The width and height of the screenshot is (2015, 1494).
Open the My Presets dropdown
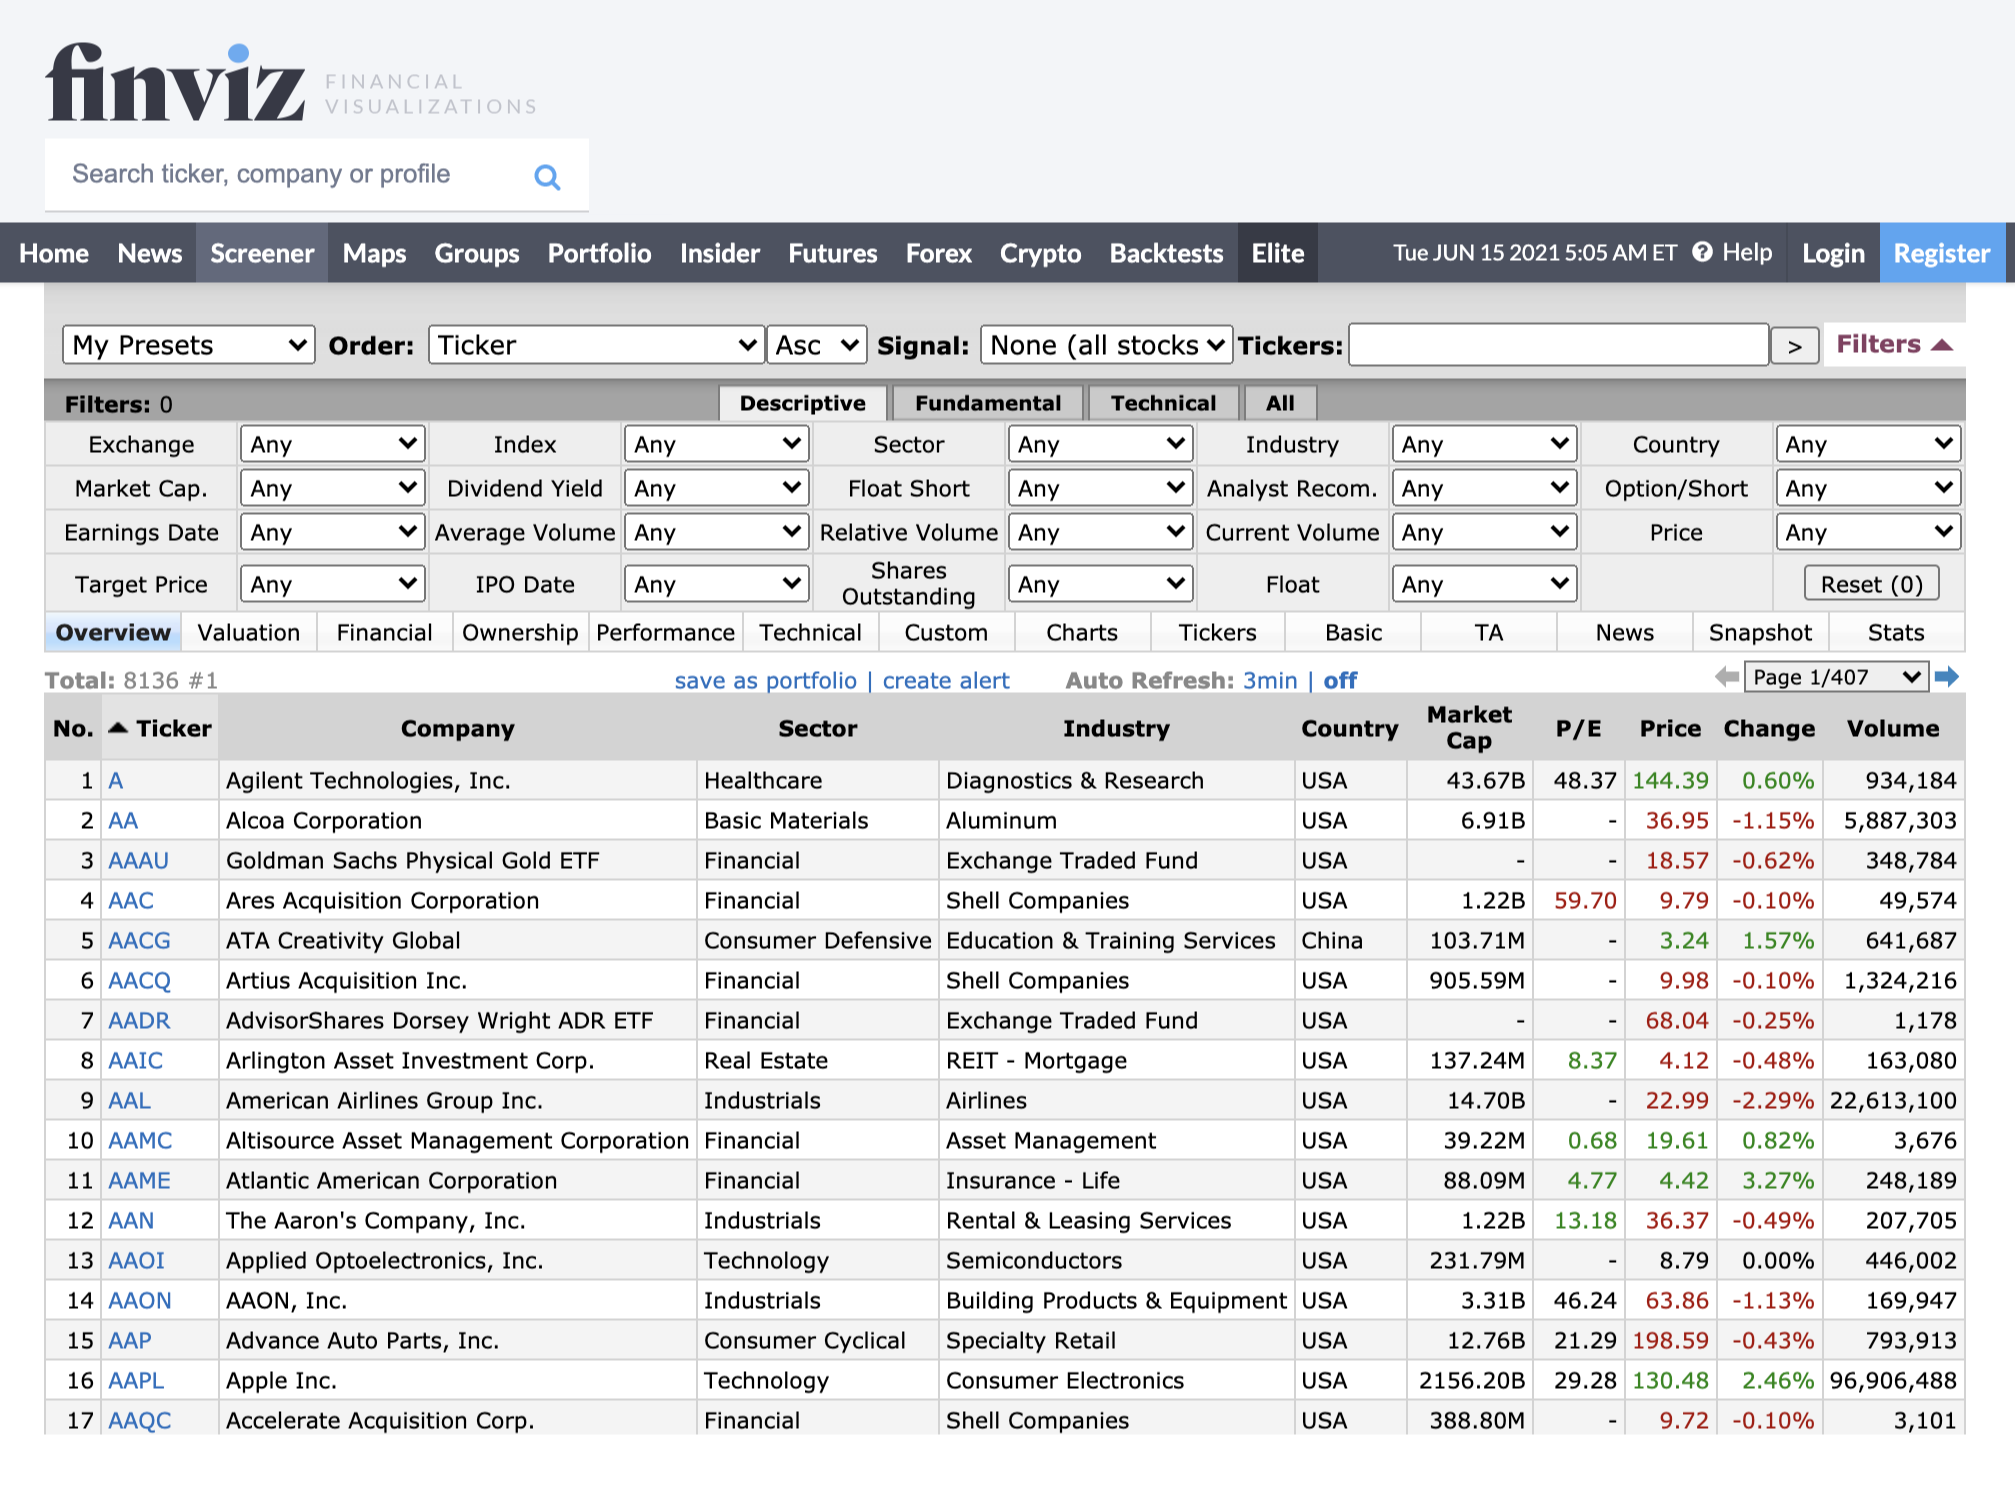(x=188, y=345)
